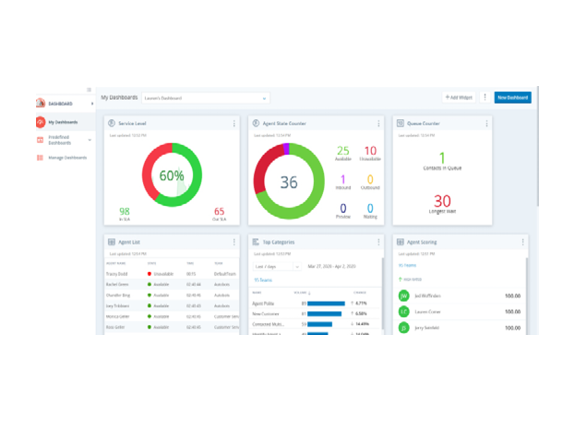Image resolution: width=575 pixels, height=432 pixels.
Task: Click Ross Geller agent row name
Action: tap(115, 327)
